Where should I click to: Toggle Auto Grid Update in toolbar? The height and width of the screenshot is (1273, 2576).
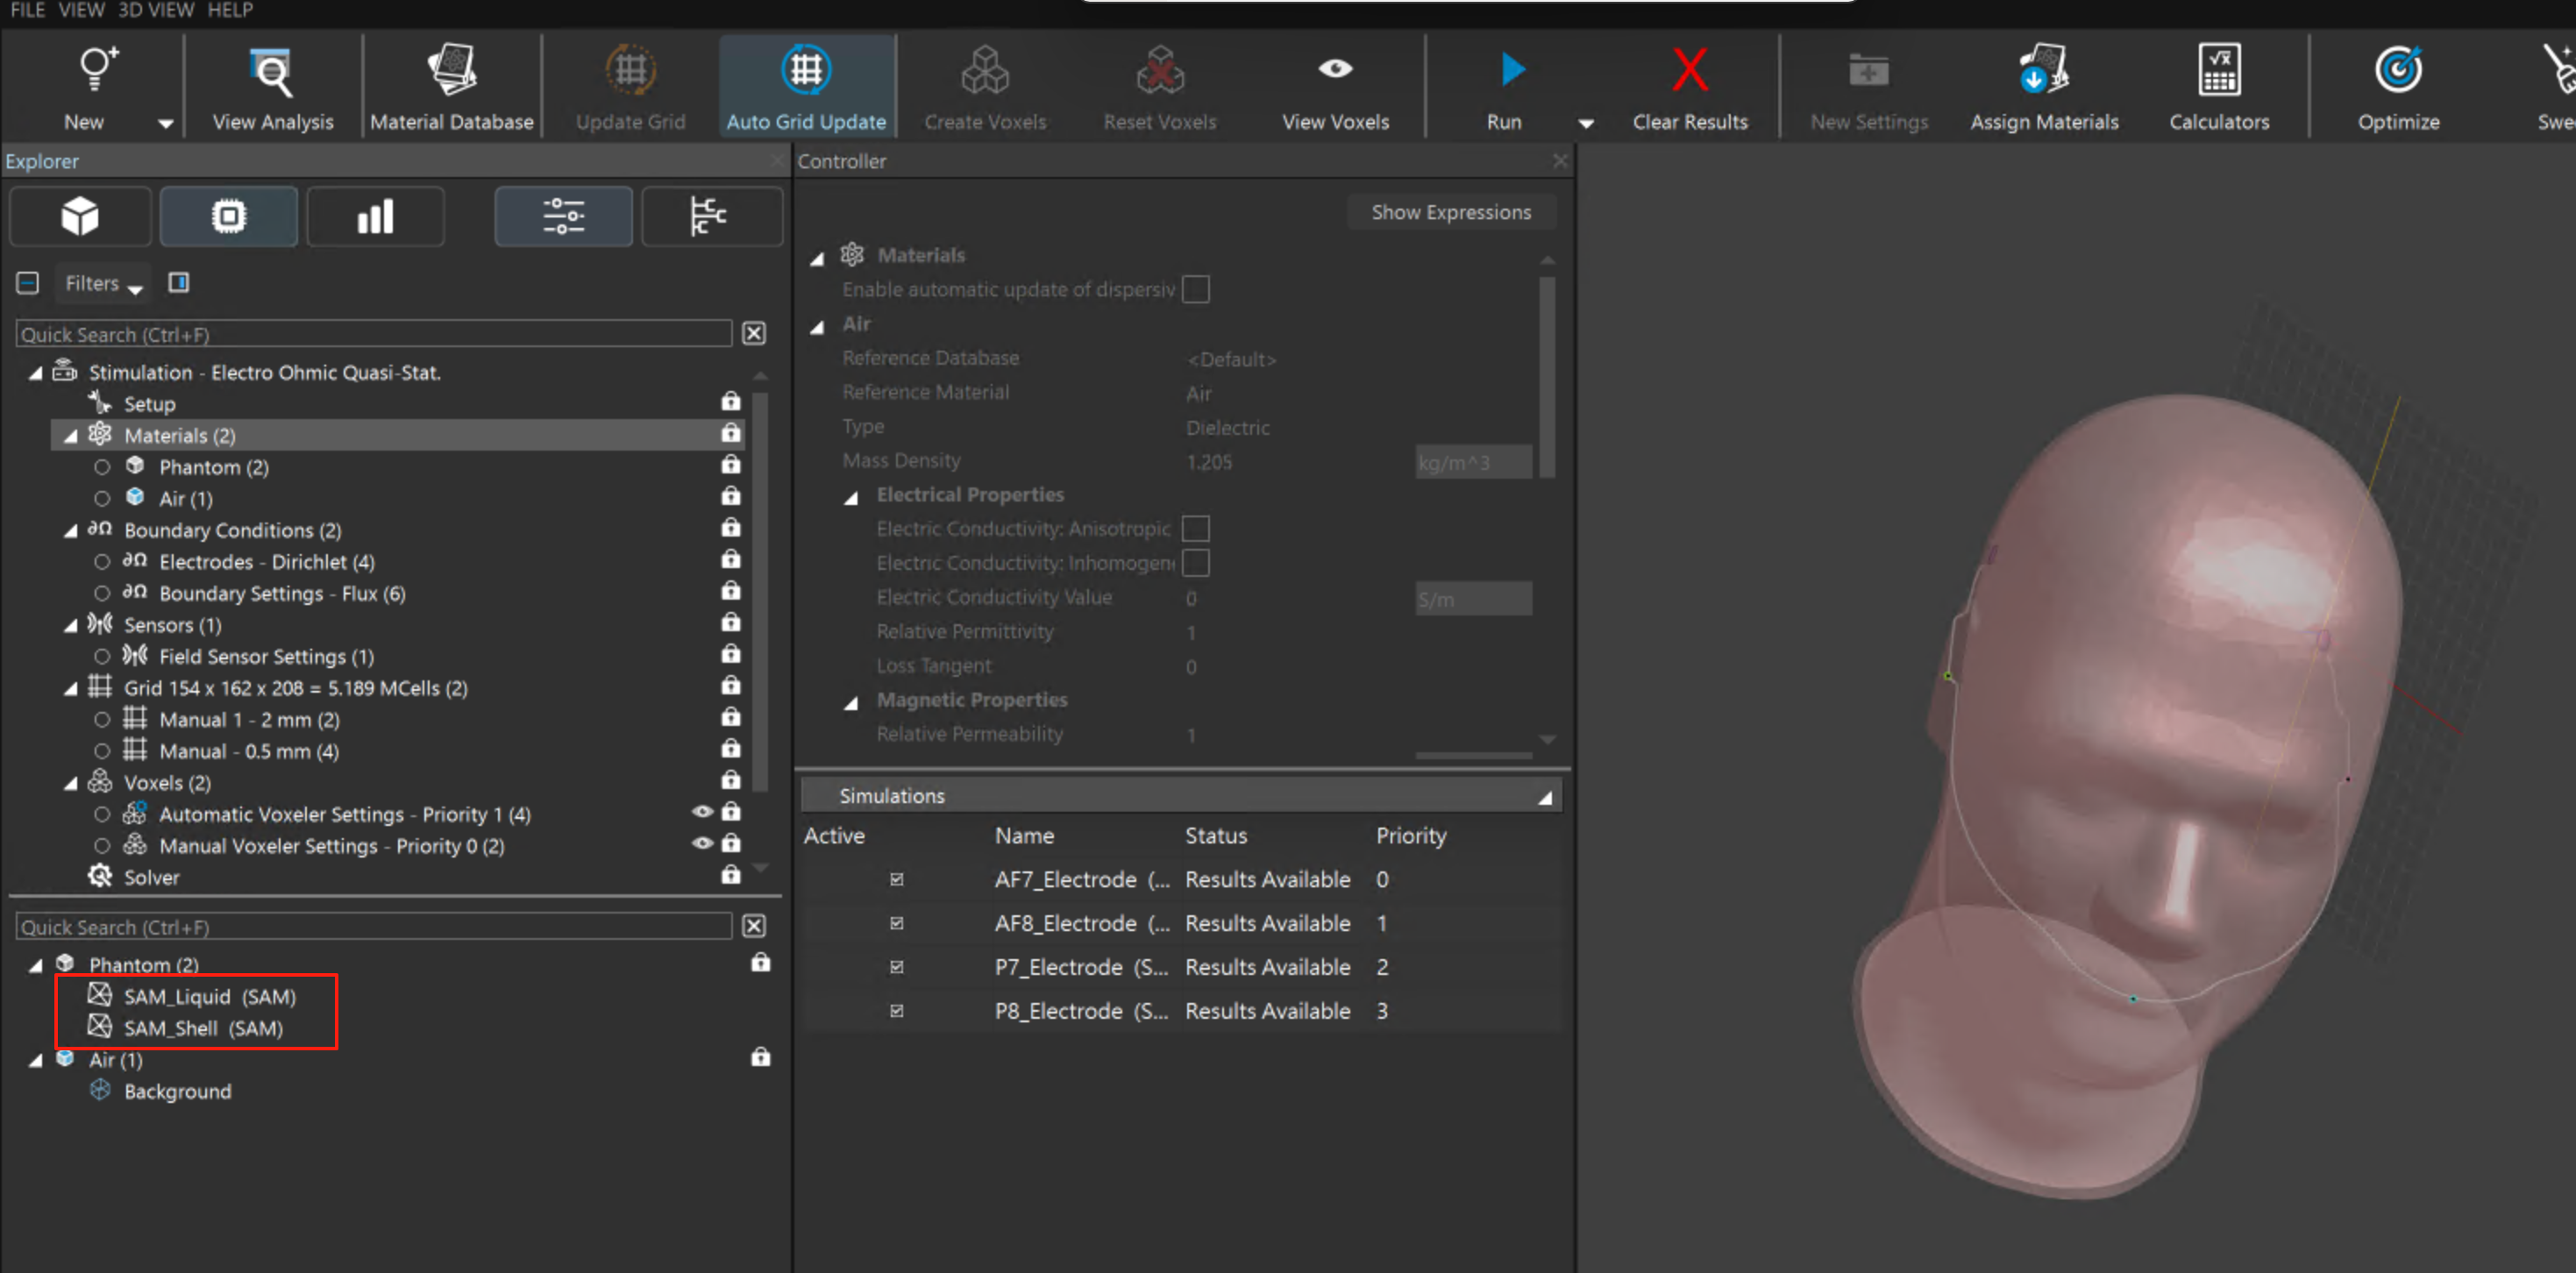coord(805,86)
